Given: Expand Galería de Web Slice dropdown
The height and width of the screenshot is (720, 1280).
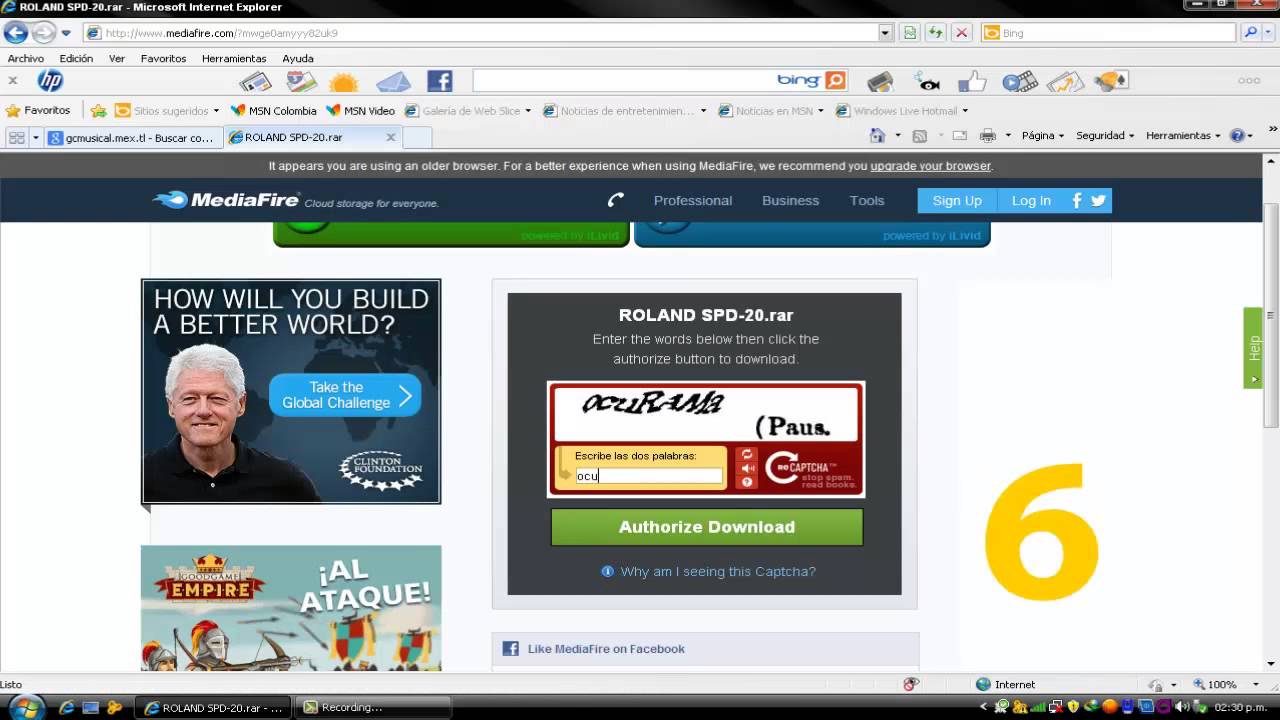Looking at the screenshot, I should [528, 111].
